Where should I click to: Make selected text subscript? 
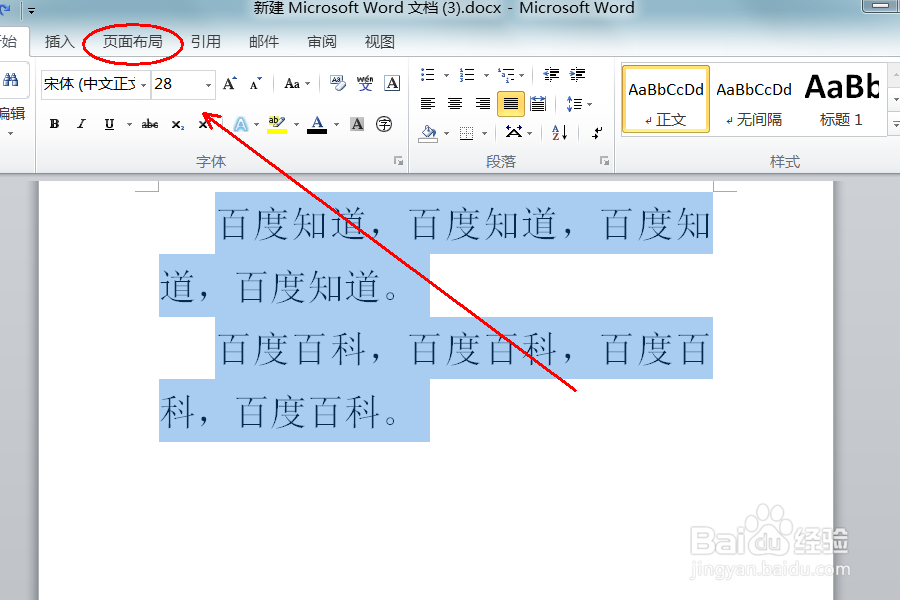[x=178, y=124]
